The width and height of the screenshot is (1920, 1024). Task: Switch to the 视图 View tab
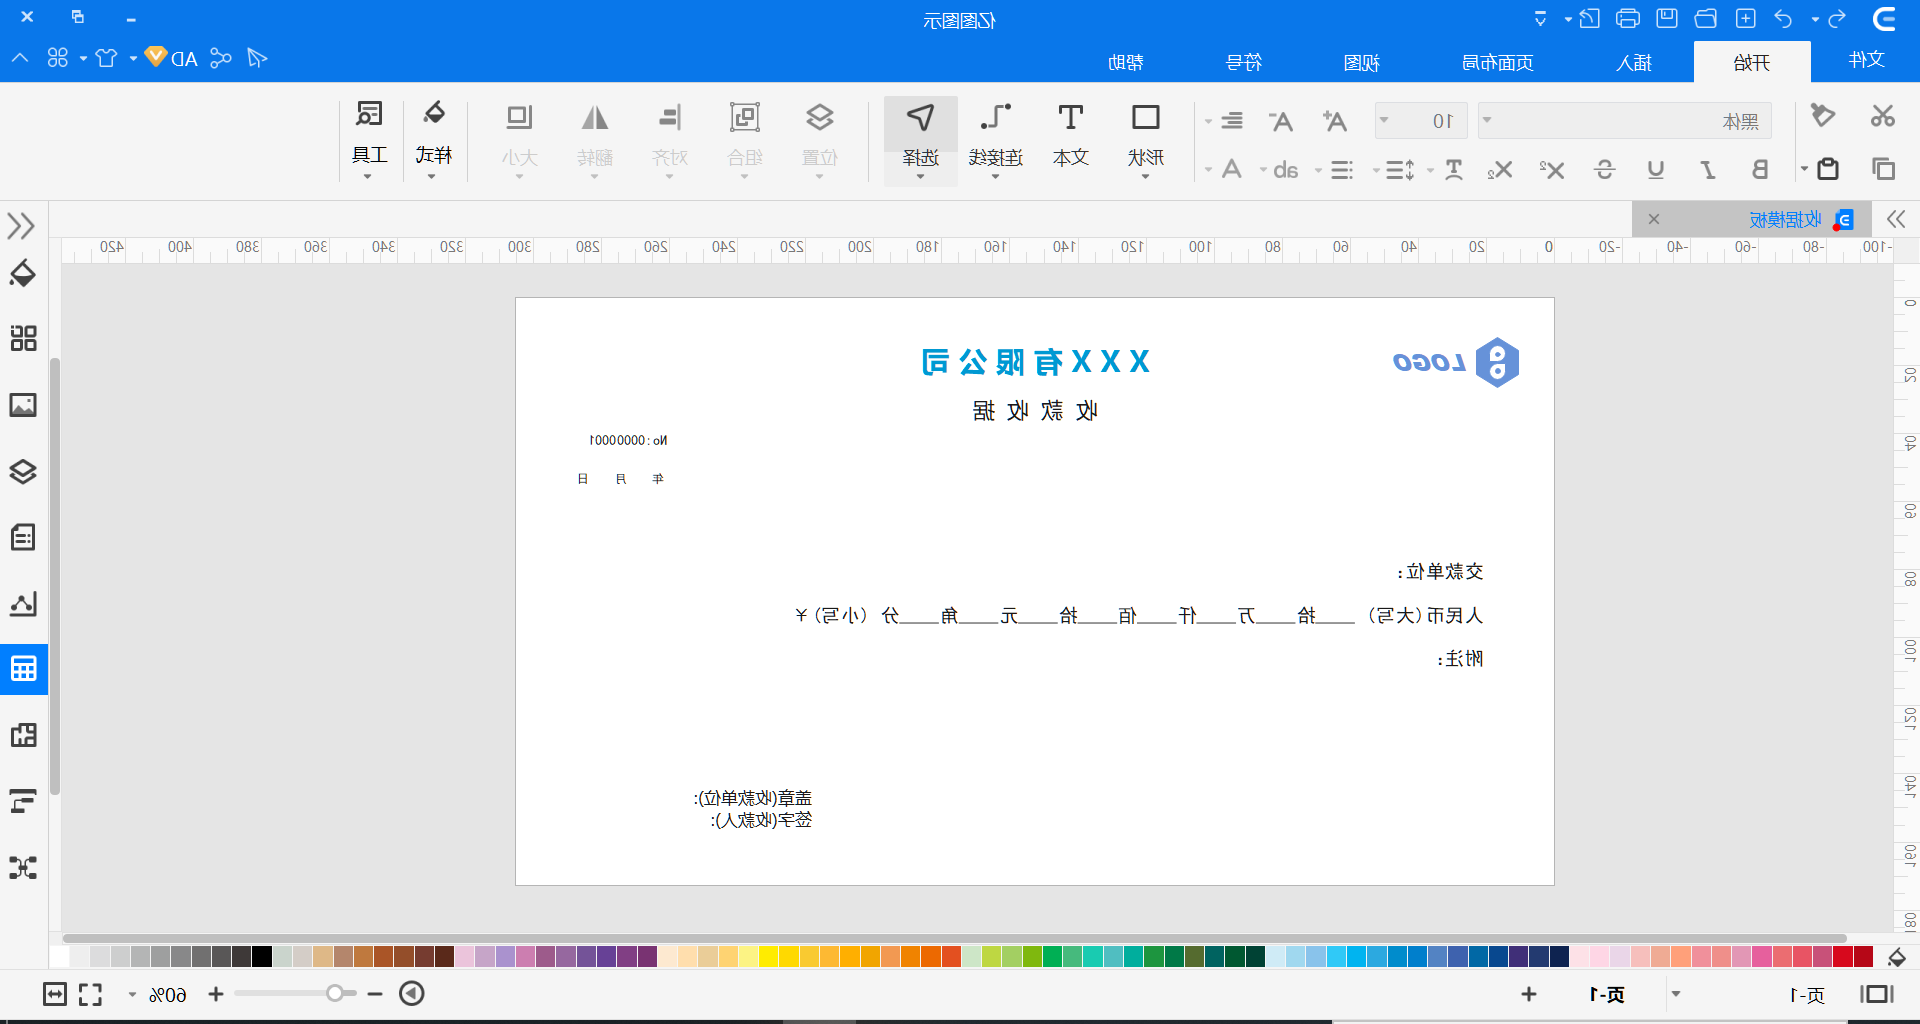[1362, 62]
